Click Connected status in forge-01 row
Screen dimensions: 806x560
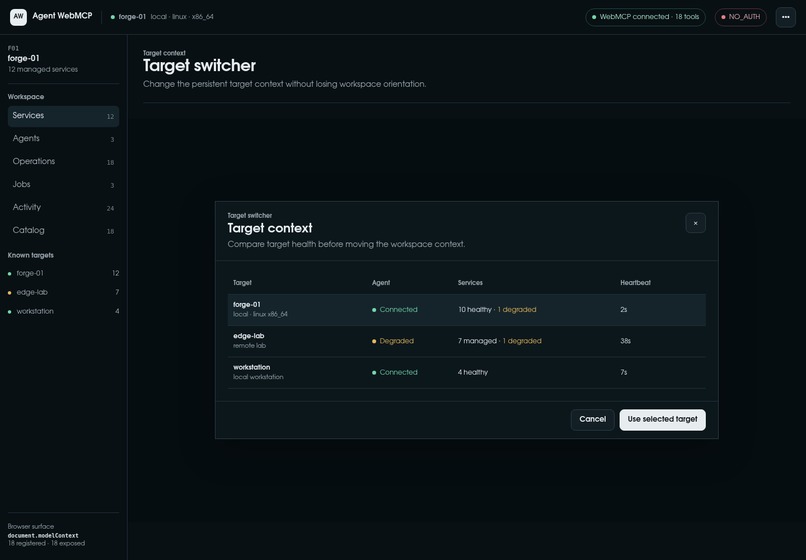coord(395,310)
